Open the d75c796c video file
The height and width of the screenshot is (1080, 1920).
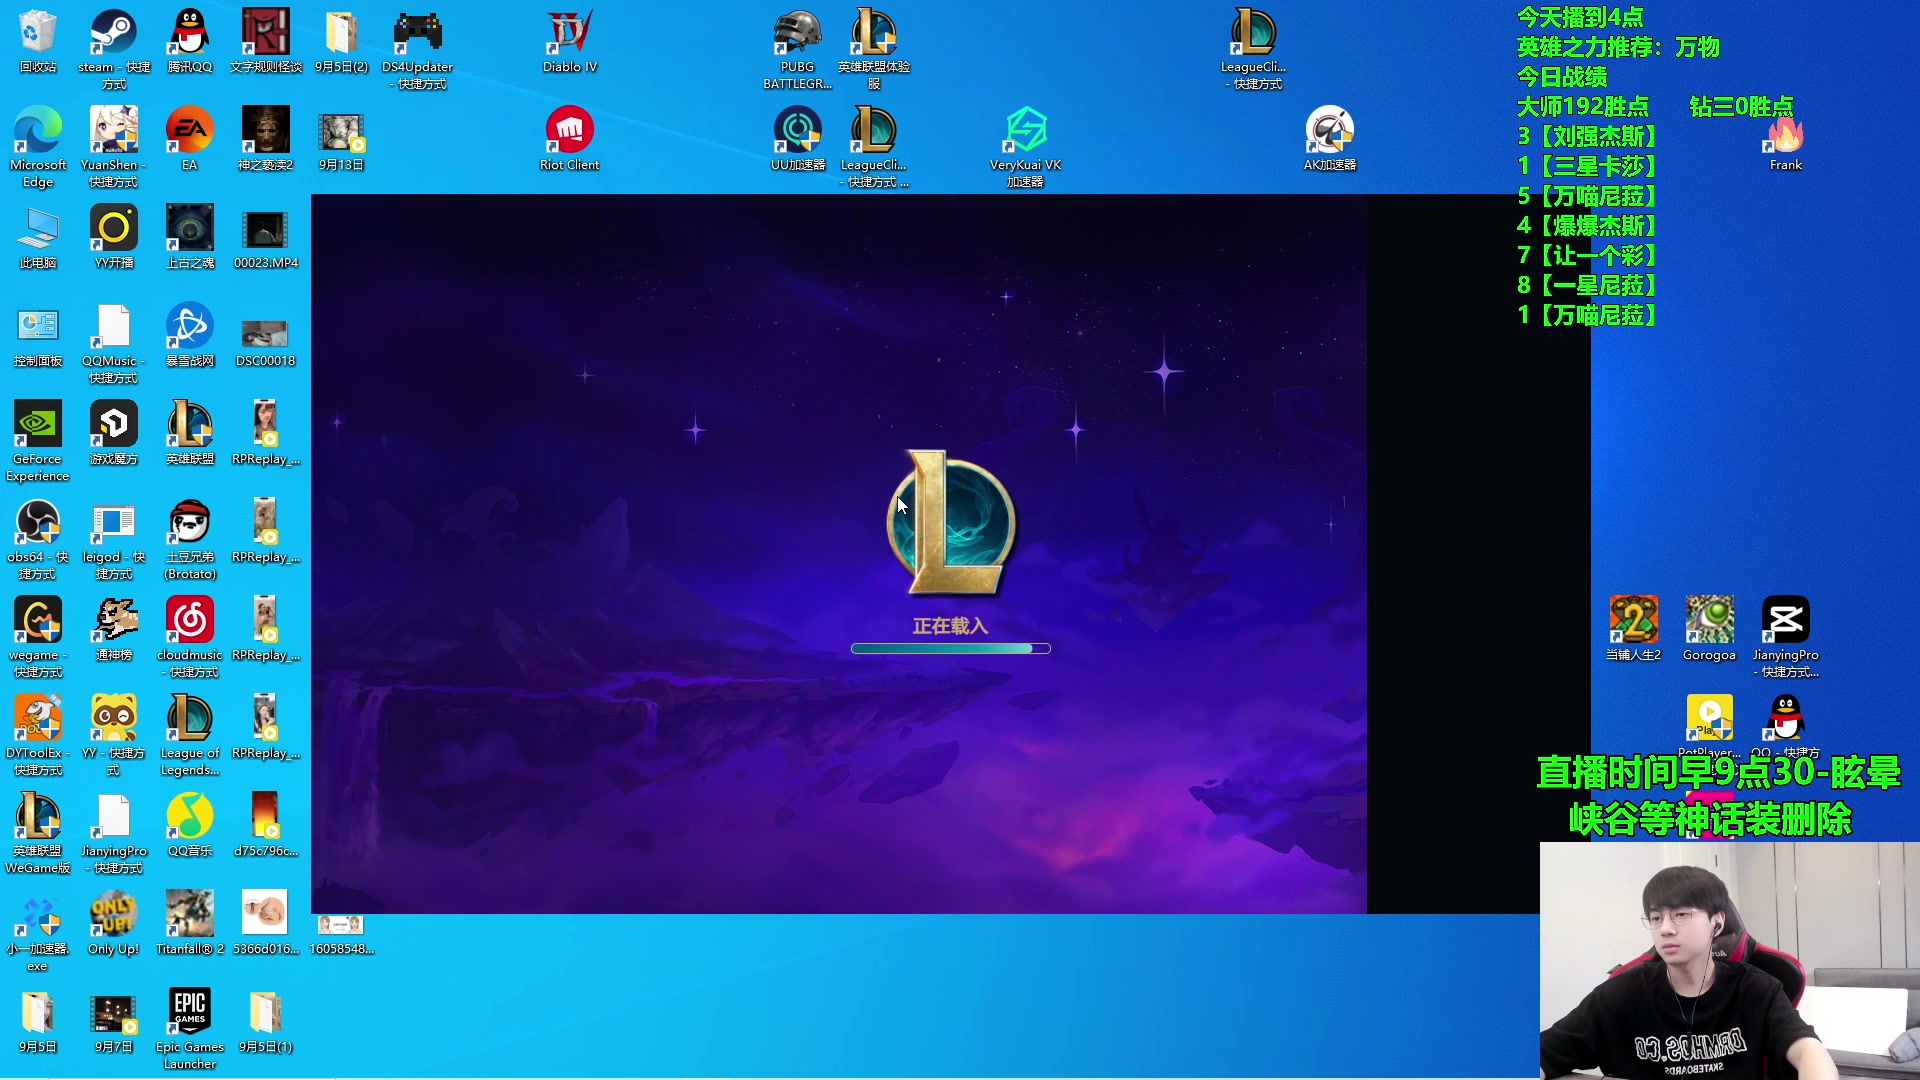point(266,825)
